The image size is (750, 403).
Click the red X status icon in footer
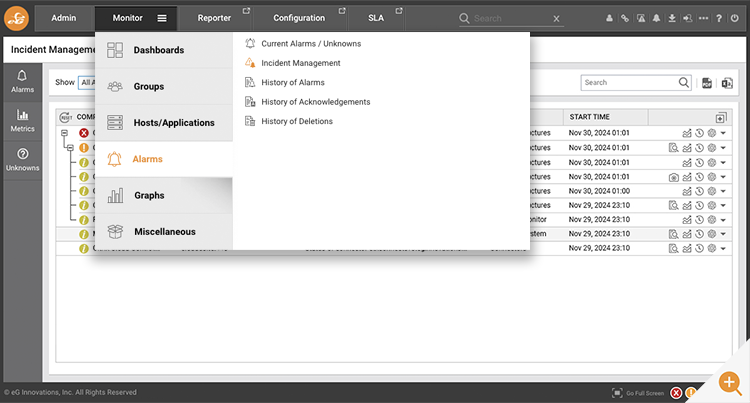(676, 393)
